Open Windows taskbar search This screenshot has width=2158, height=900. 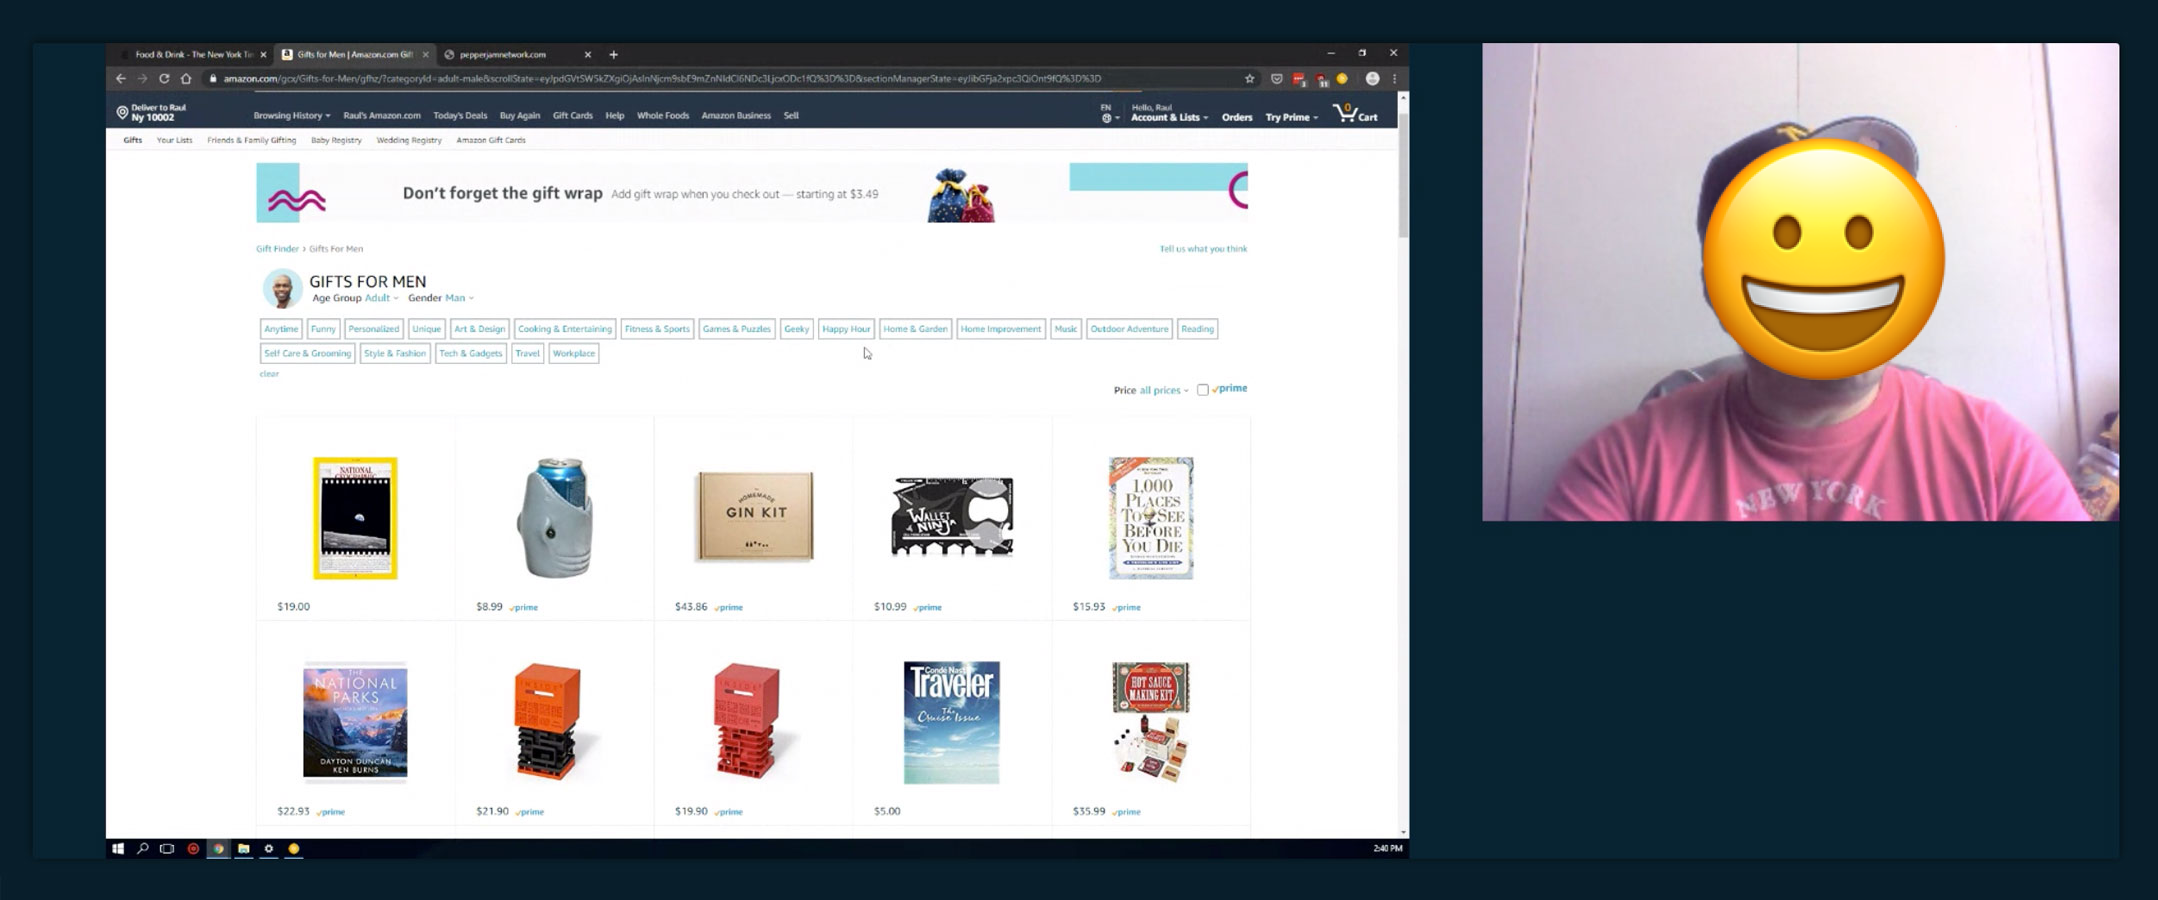(x=143, y=849)
